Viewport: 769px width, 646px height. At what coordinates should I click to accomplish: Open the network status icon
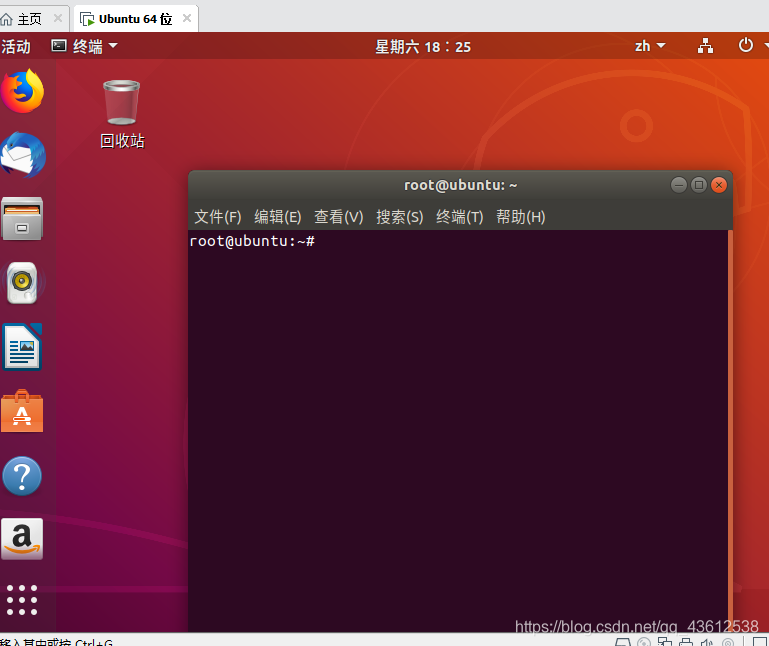click(705, 46)
